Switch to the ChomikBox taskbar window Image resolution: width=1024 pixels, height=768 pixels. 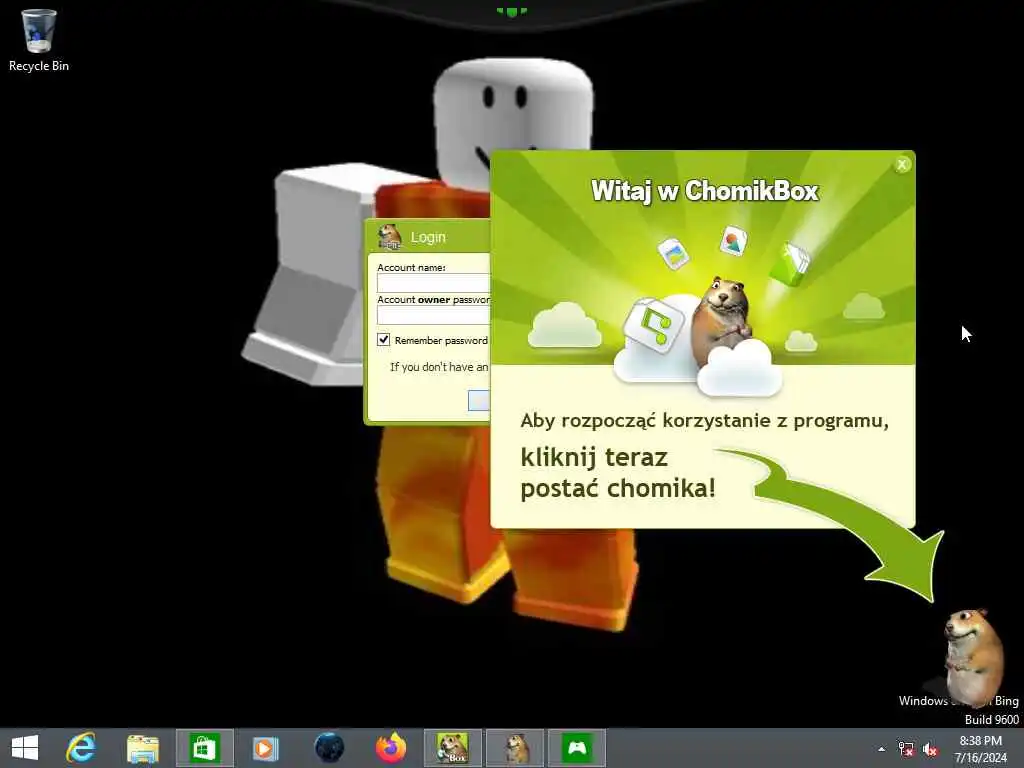(x=453, y=748)
